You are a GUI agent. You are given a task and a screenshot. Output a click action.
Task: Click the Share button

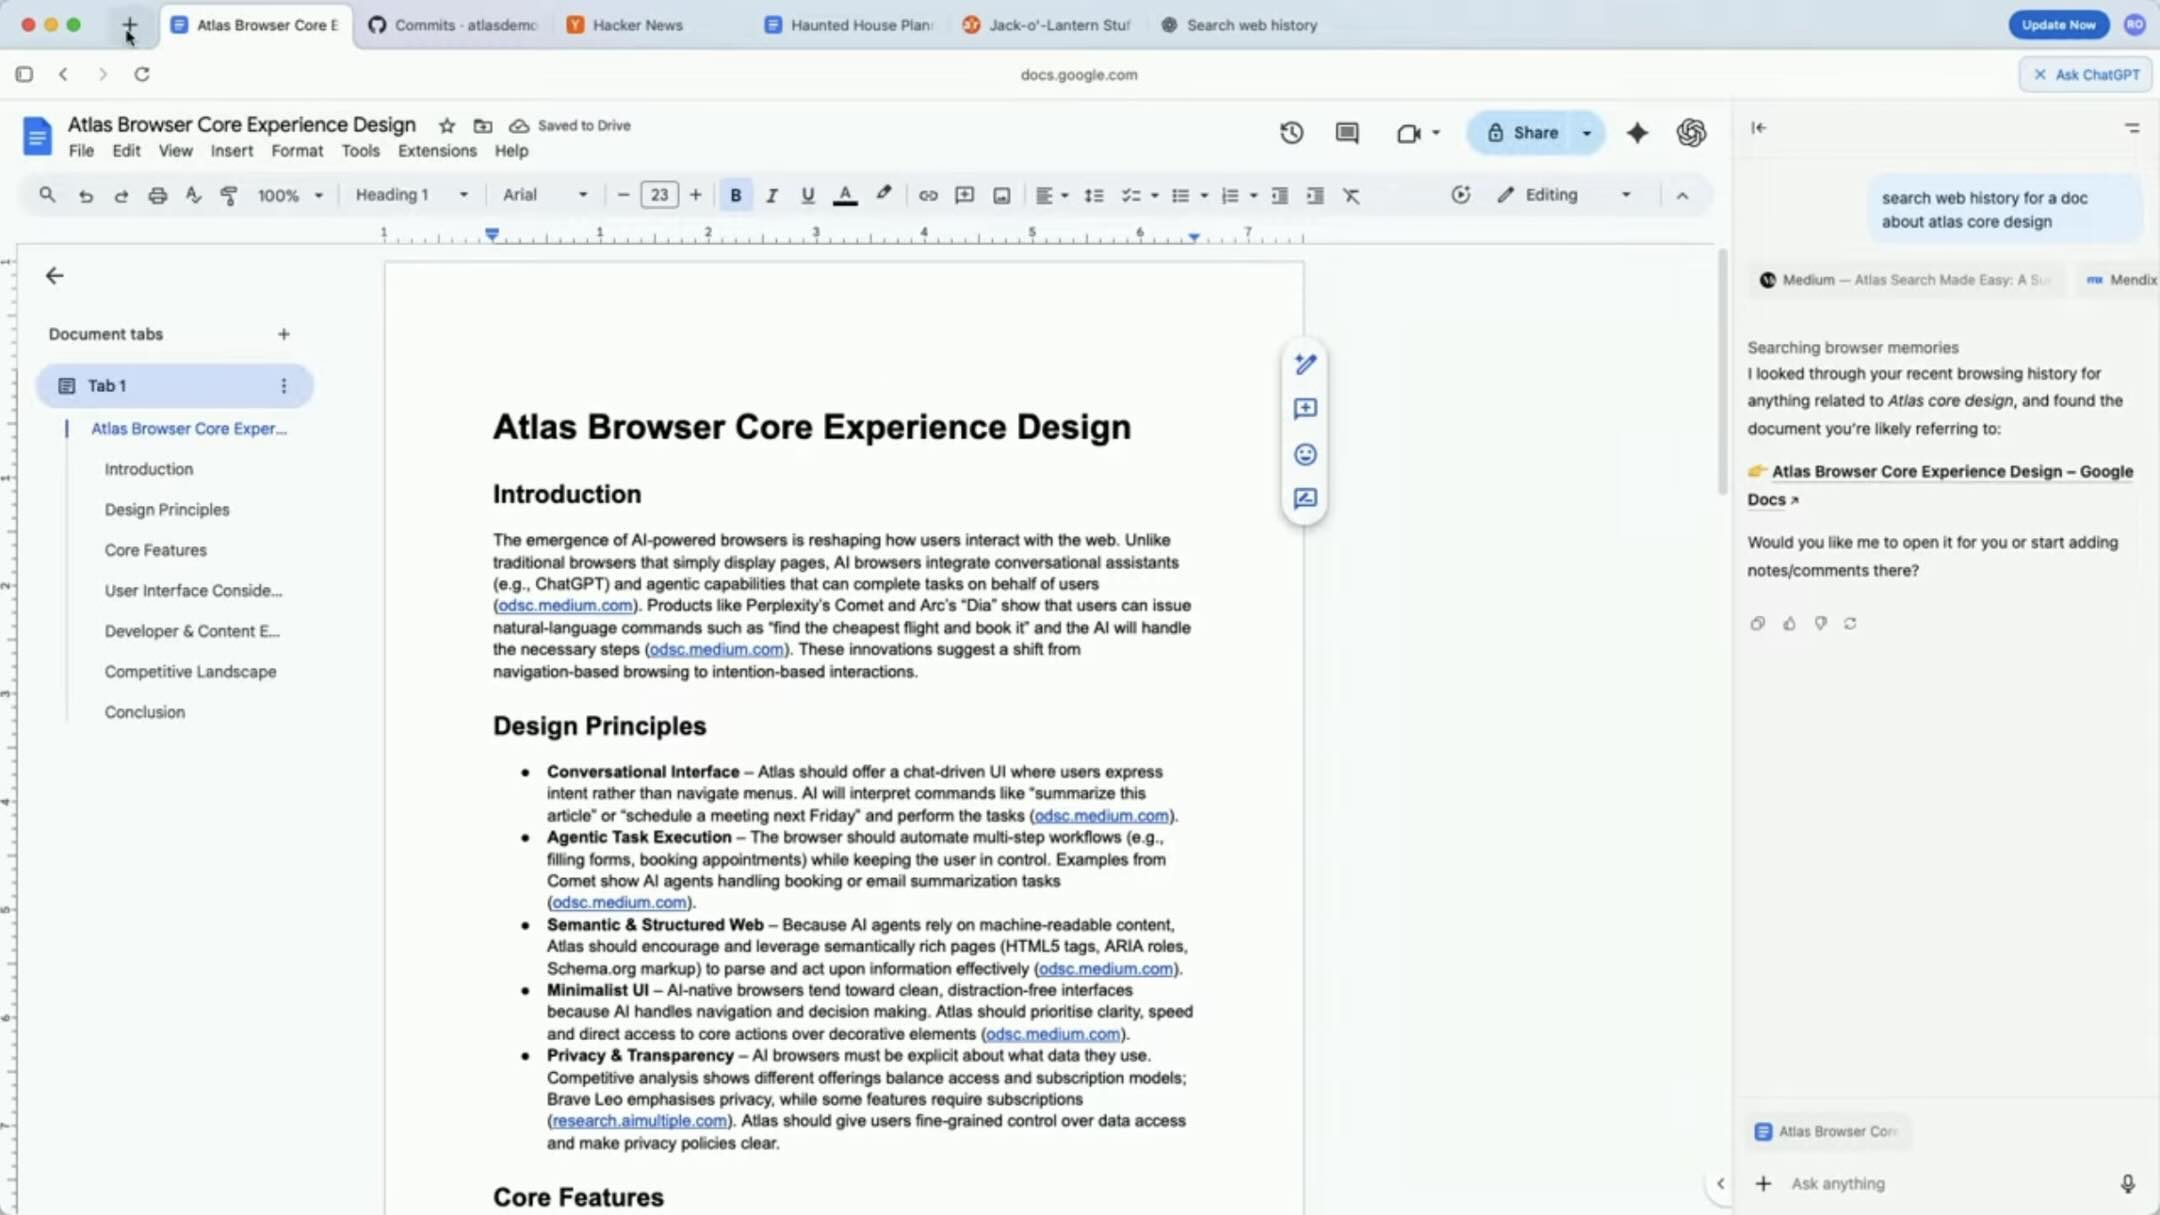click(1522, 133)
